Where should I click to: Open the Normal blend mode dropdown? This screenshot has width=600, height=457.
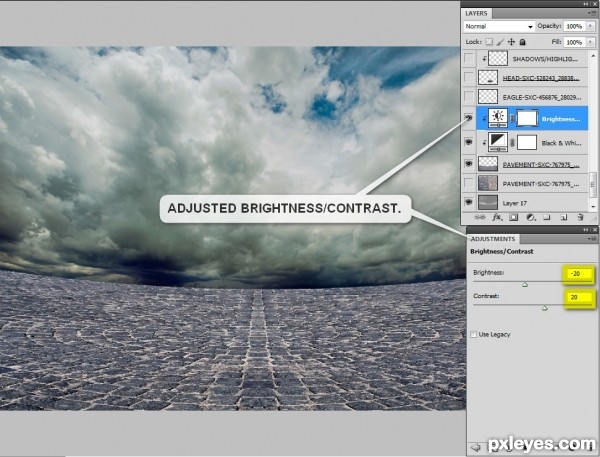click(499, 26)
